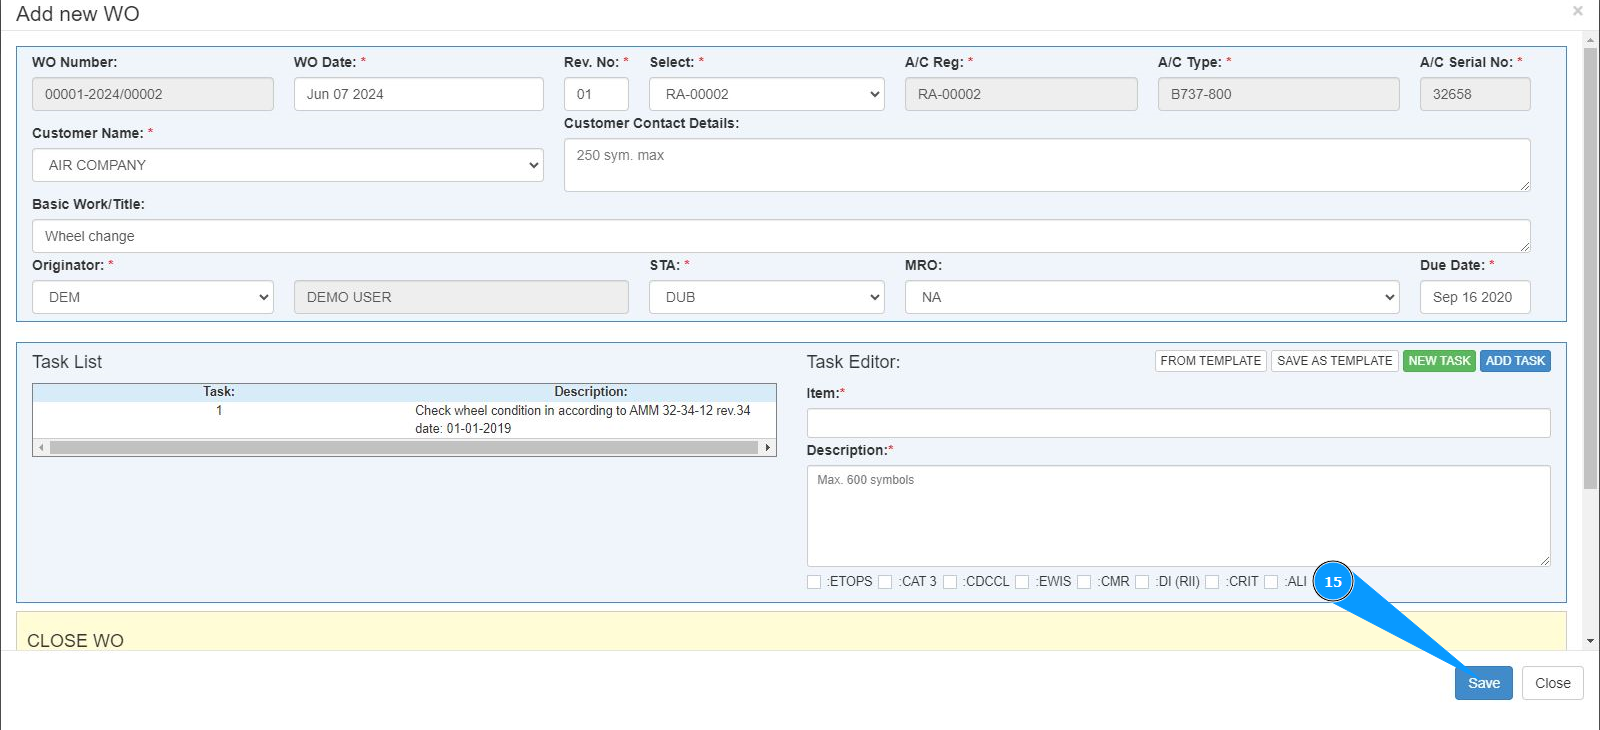1600x730 pixels.
Task: Open the Originator dropdown showing DEM
Action: point(153,297)
